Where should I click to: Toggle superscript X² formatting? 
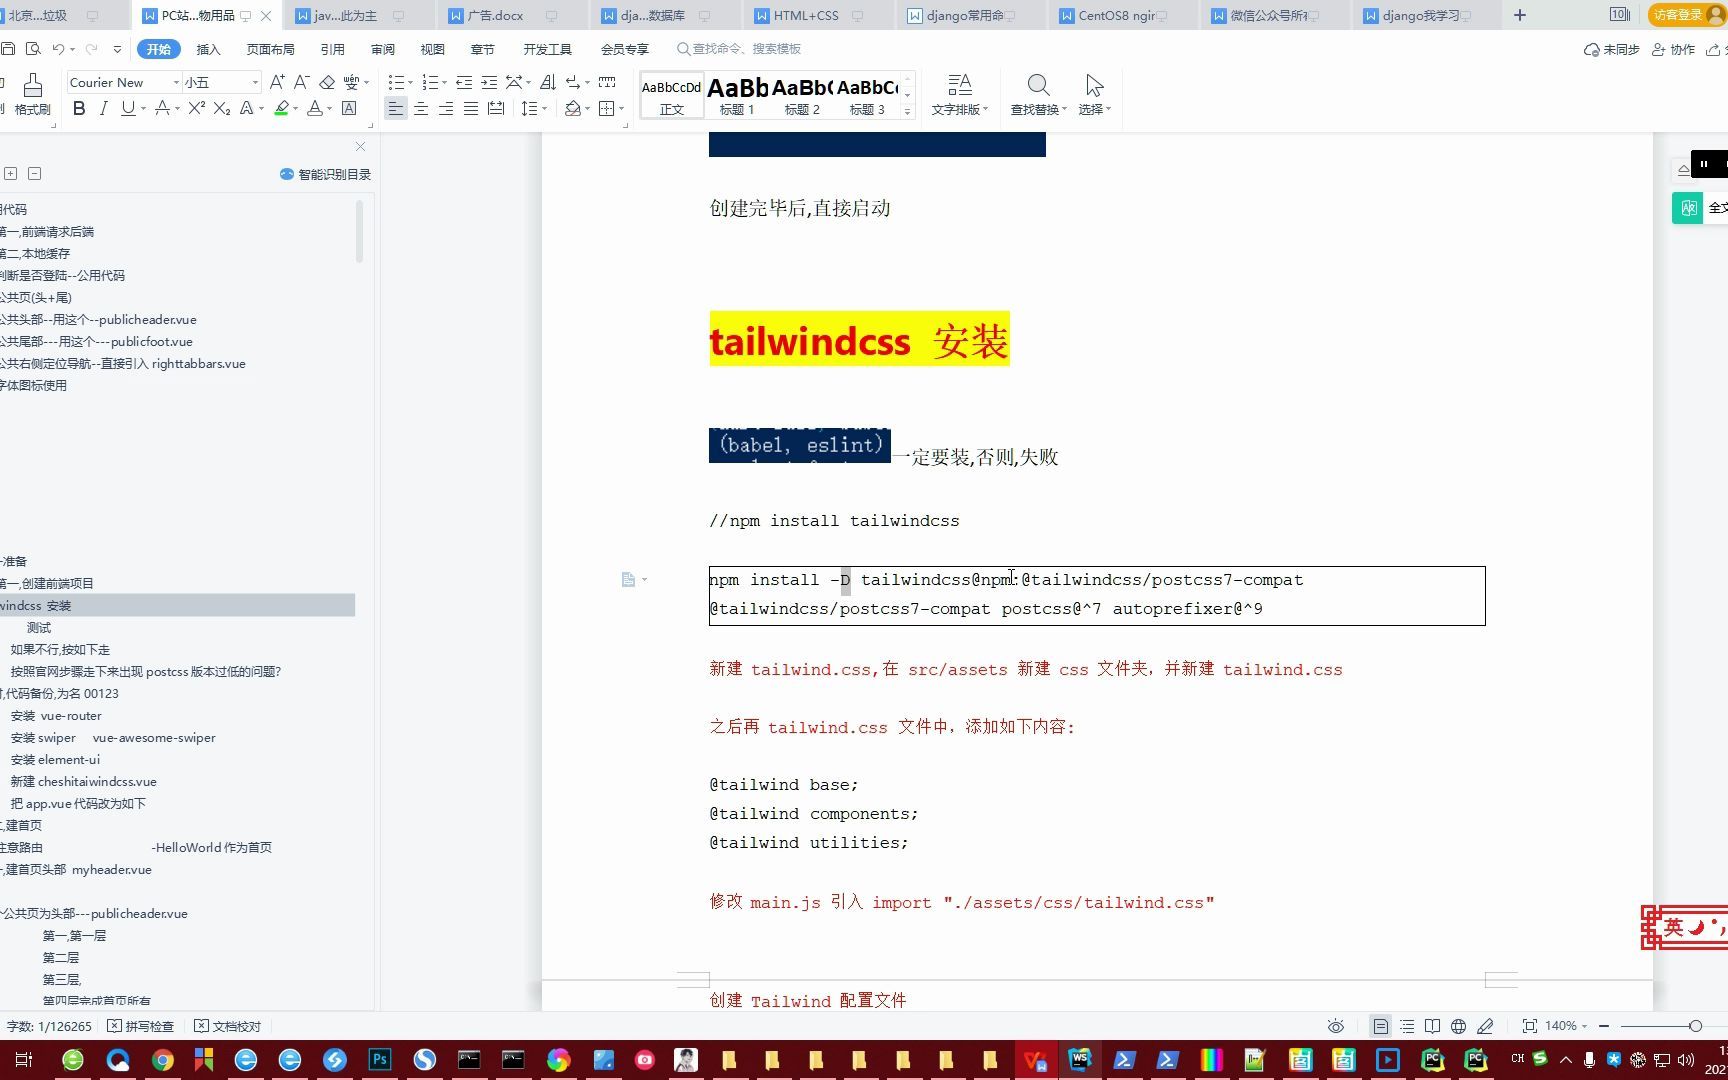(x=196, y=108)
